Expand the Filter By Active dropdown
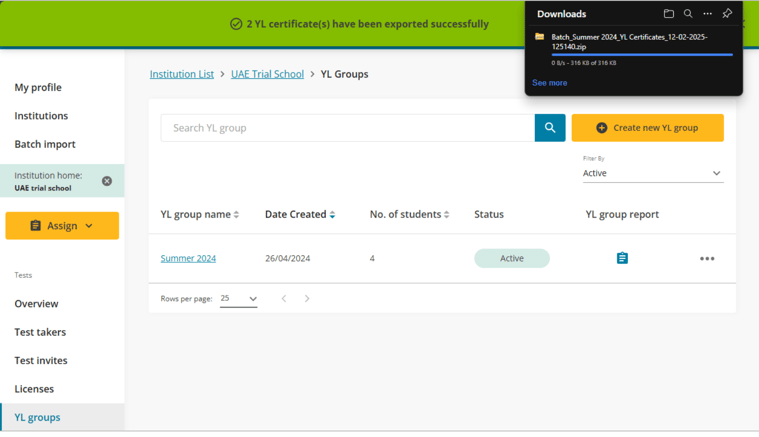 652,173
